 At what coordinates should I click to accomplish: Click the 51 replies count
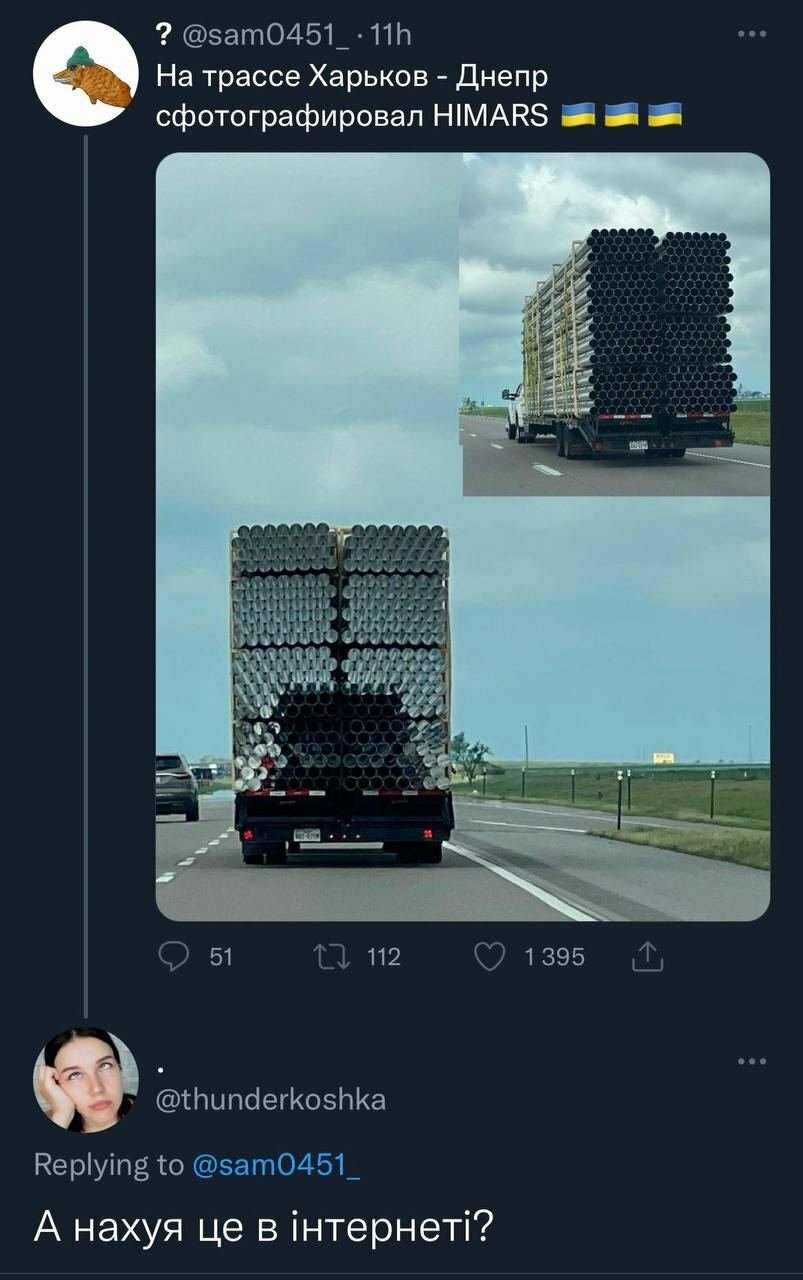tap(221, 957)
